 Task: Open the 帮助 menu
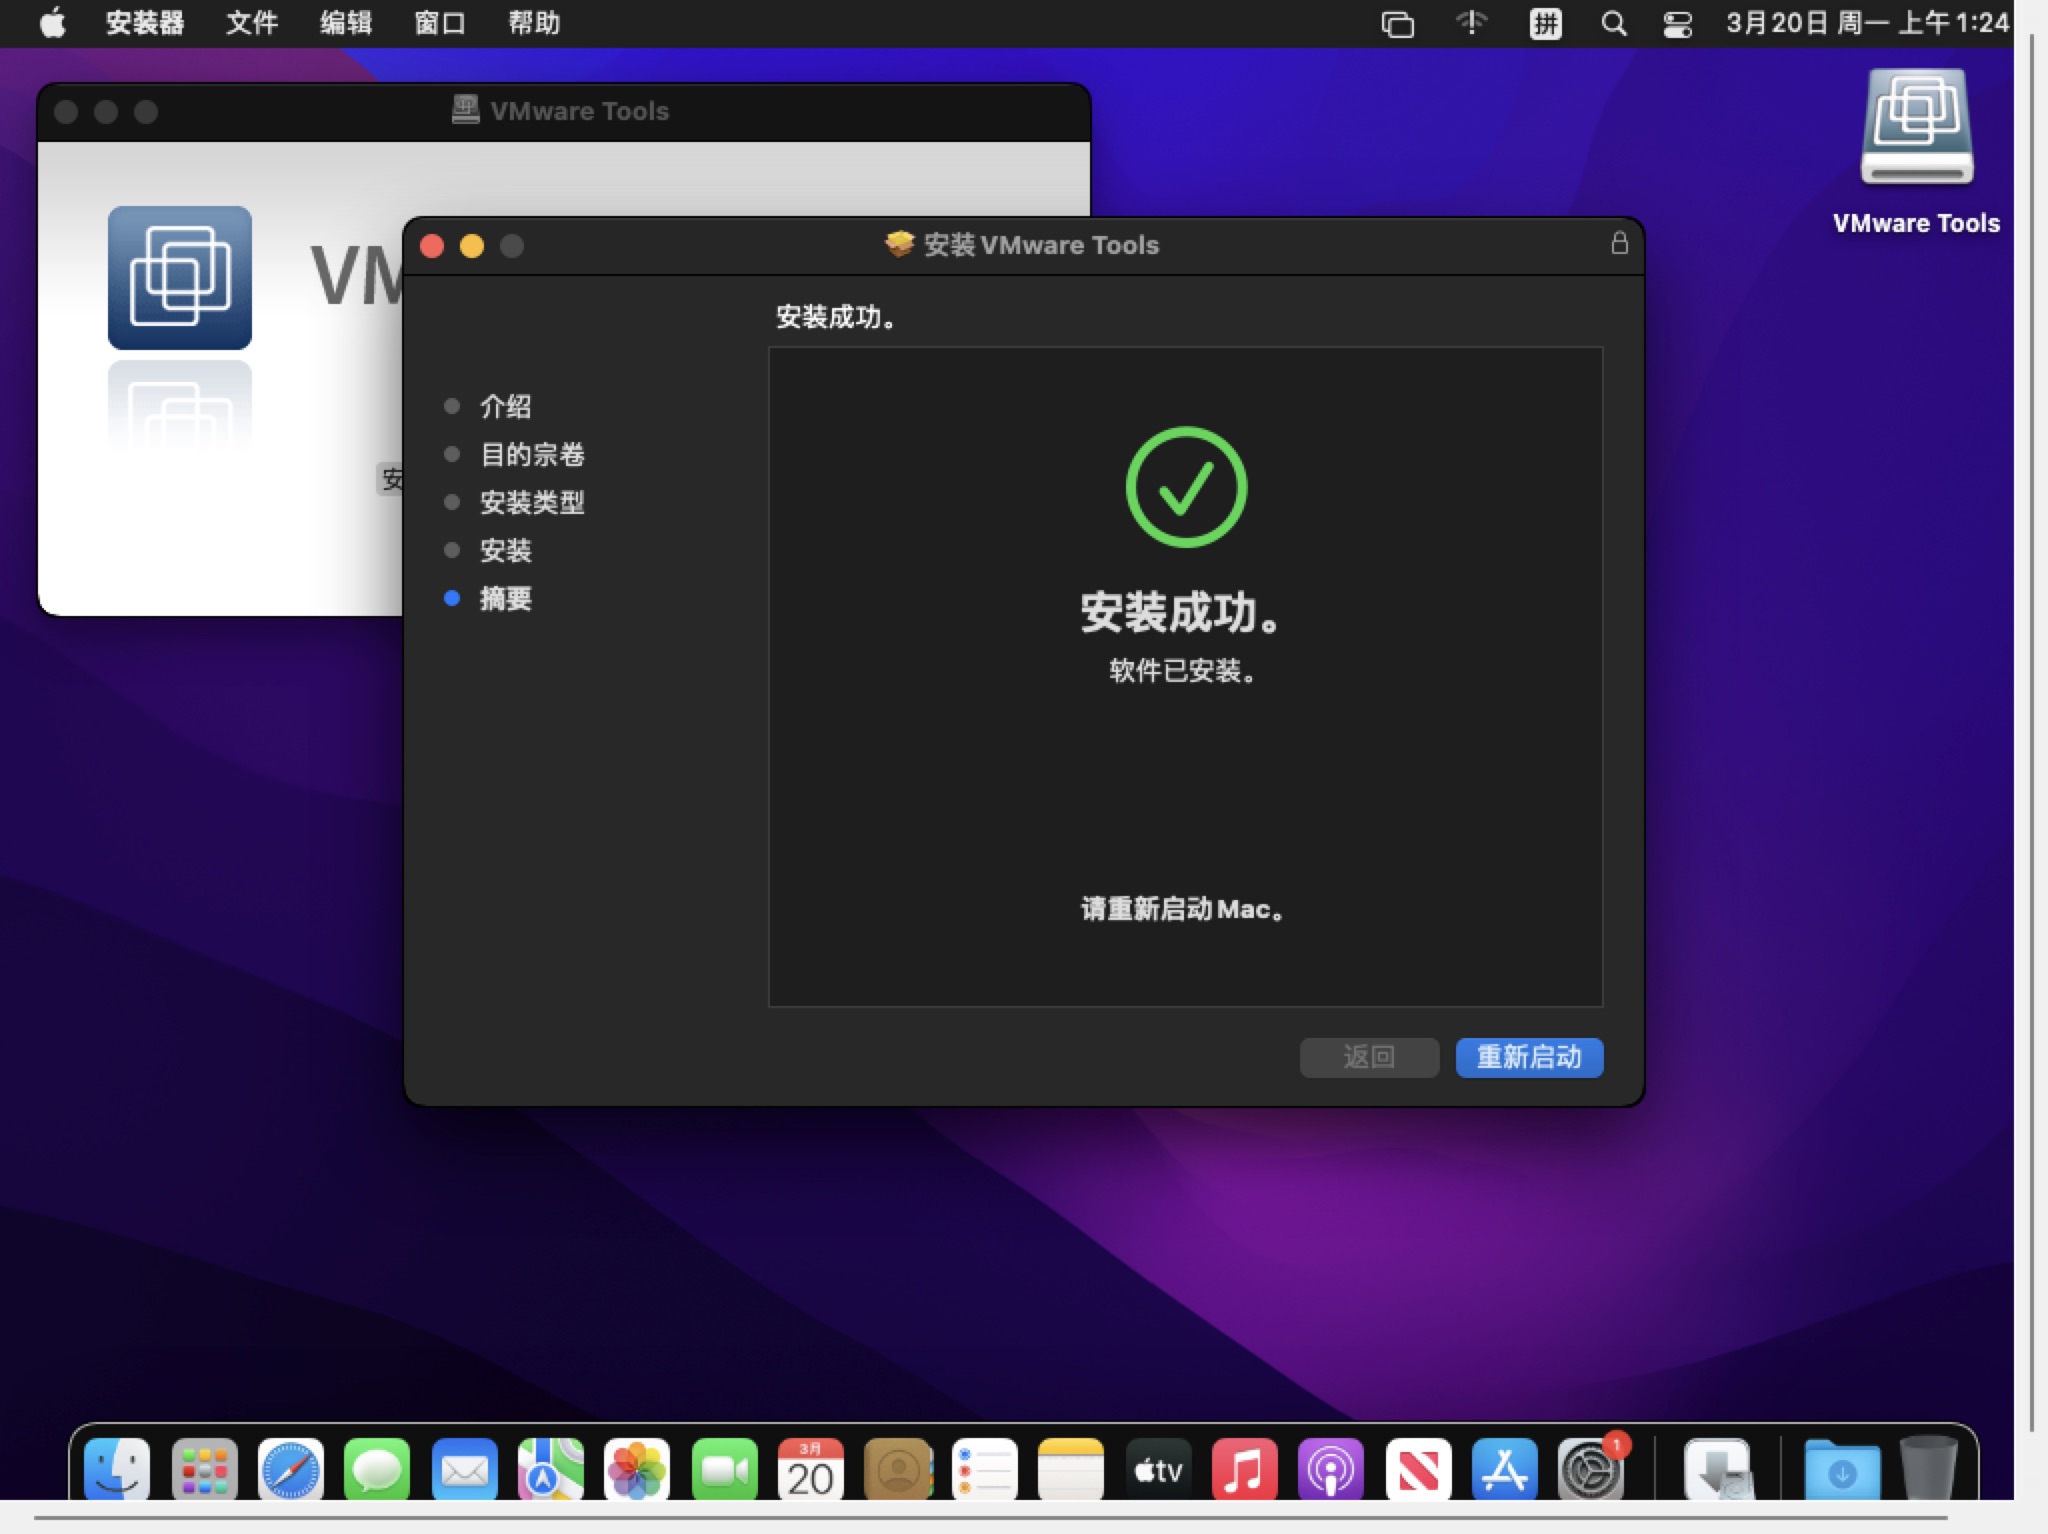[x=534, y=22]
